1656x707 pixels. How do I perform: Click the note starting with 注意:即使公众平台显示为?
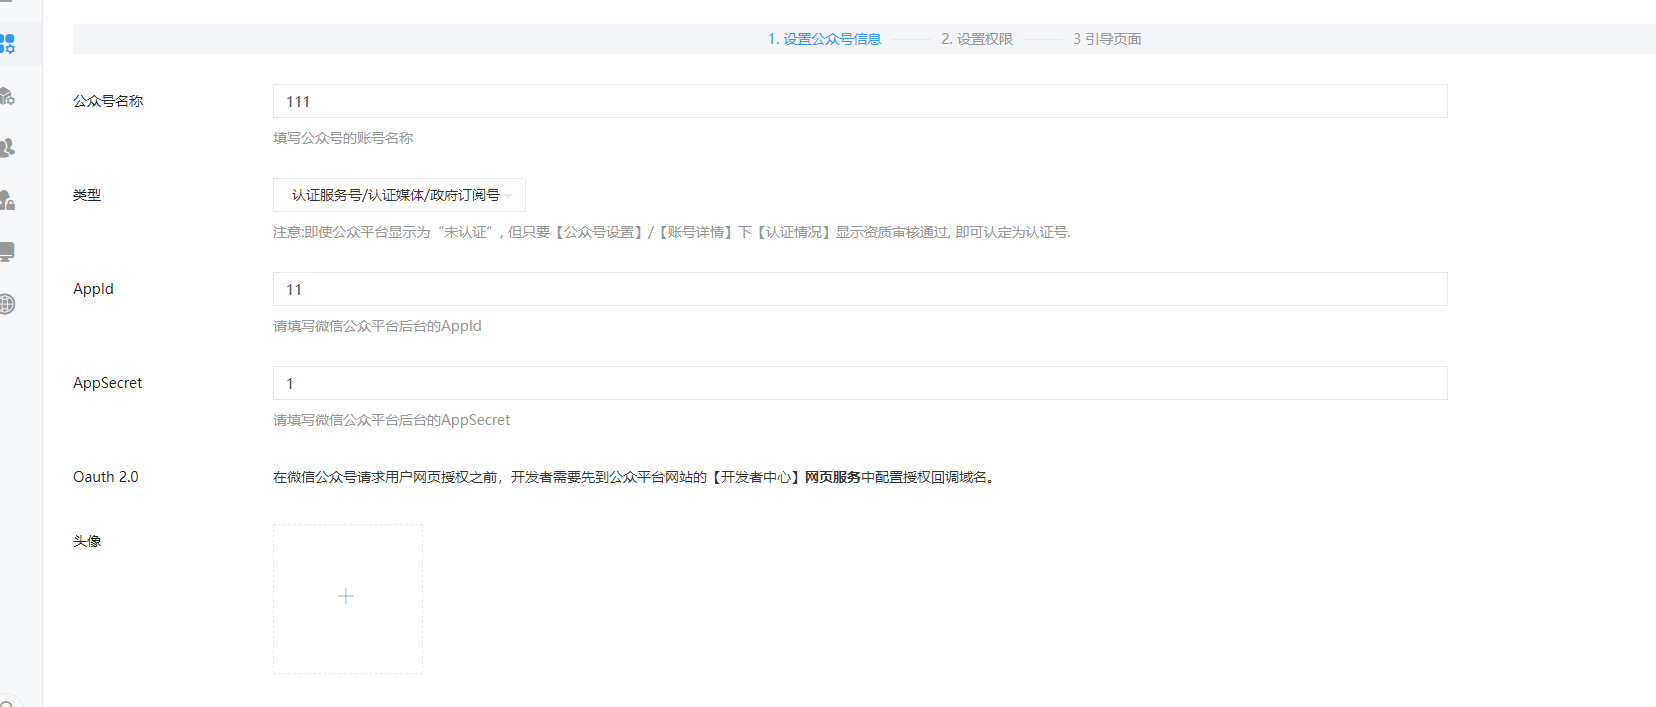pyautogui.click(x=672, y=232)
